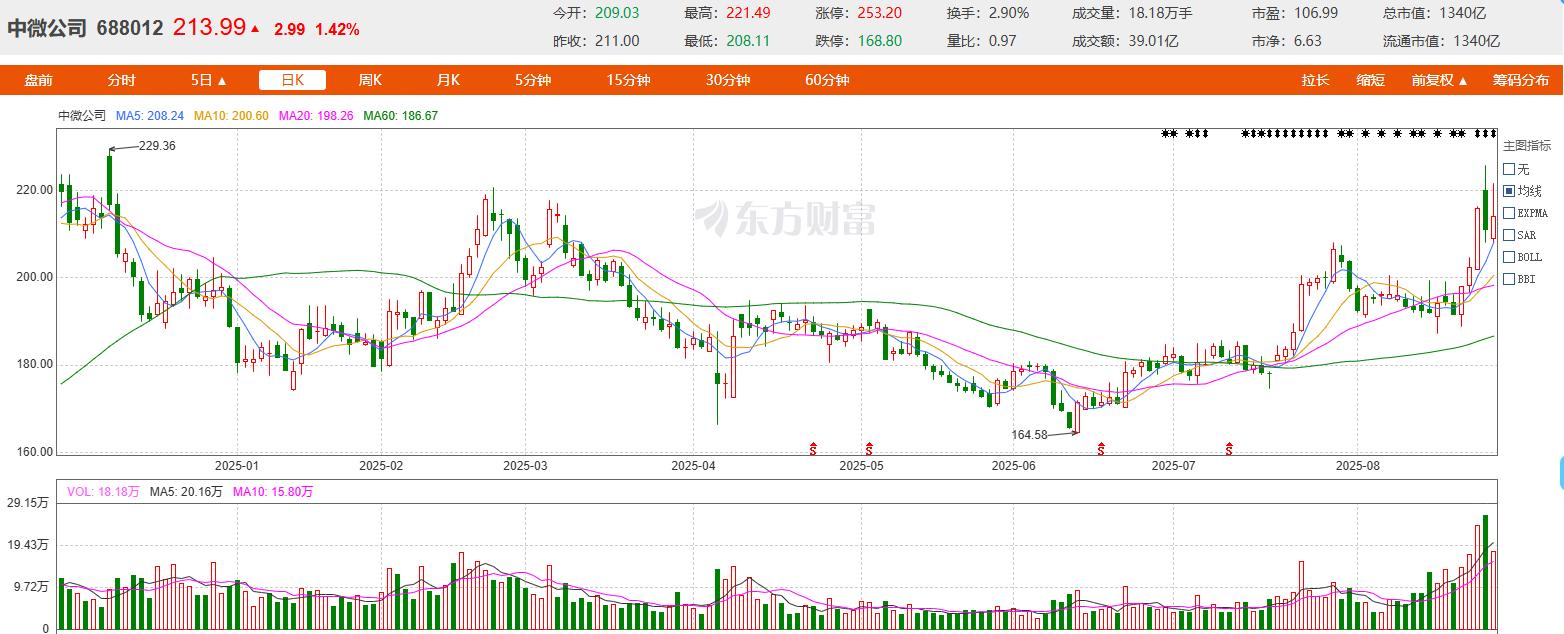Switch to the 周K weekly chart

click(370, 80)
